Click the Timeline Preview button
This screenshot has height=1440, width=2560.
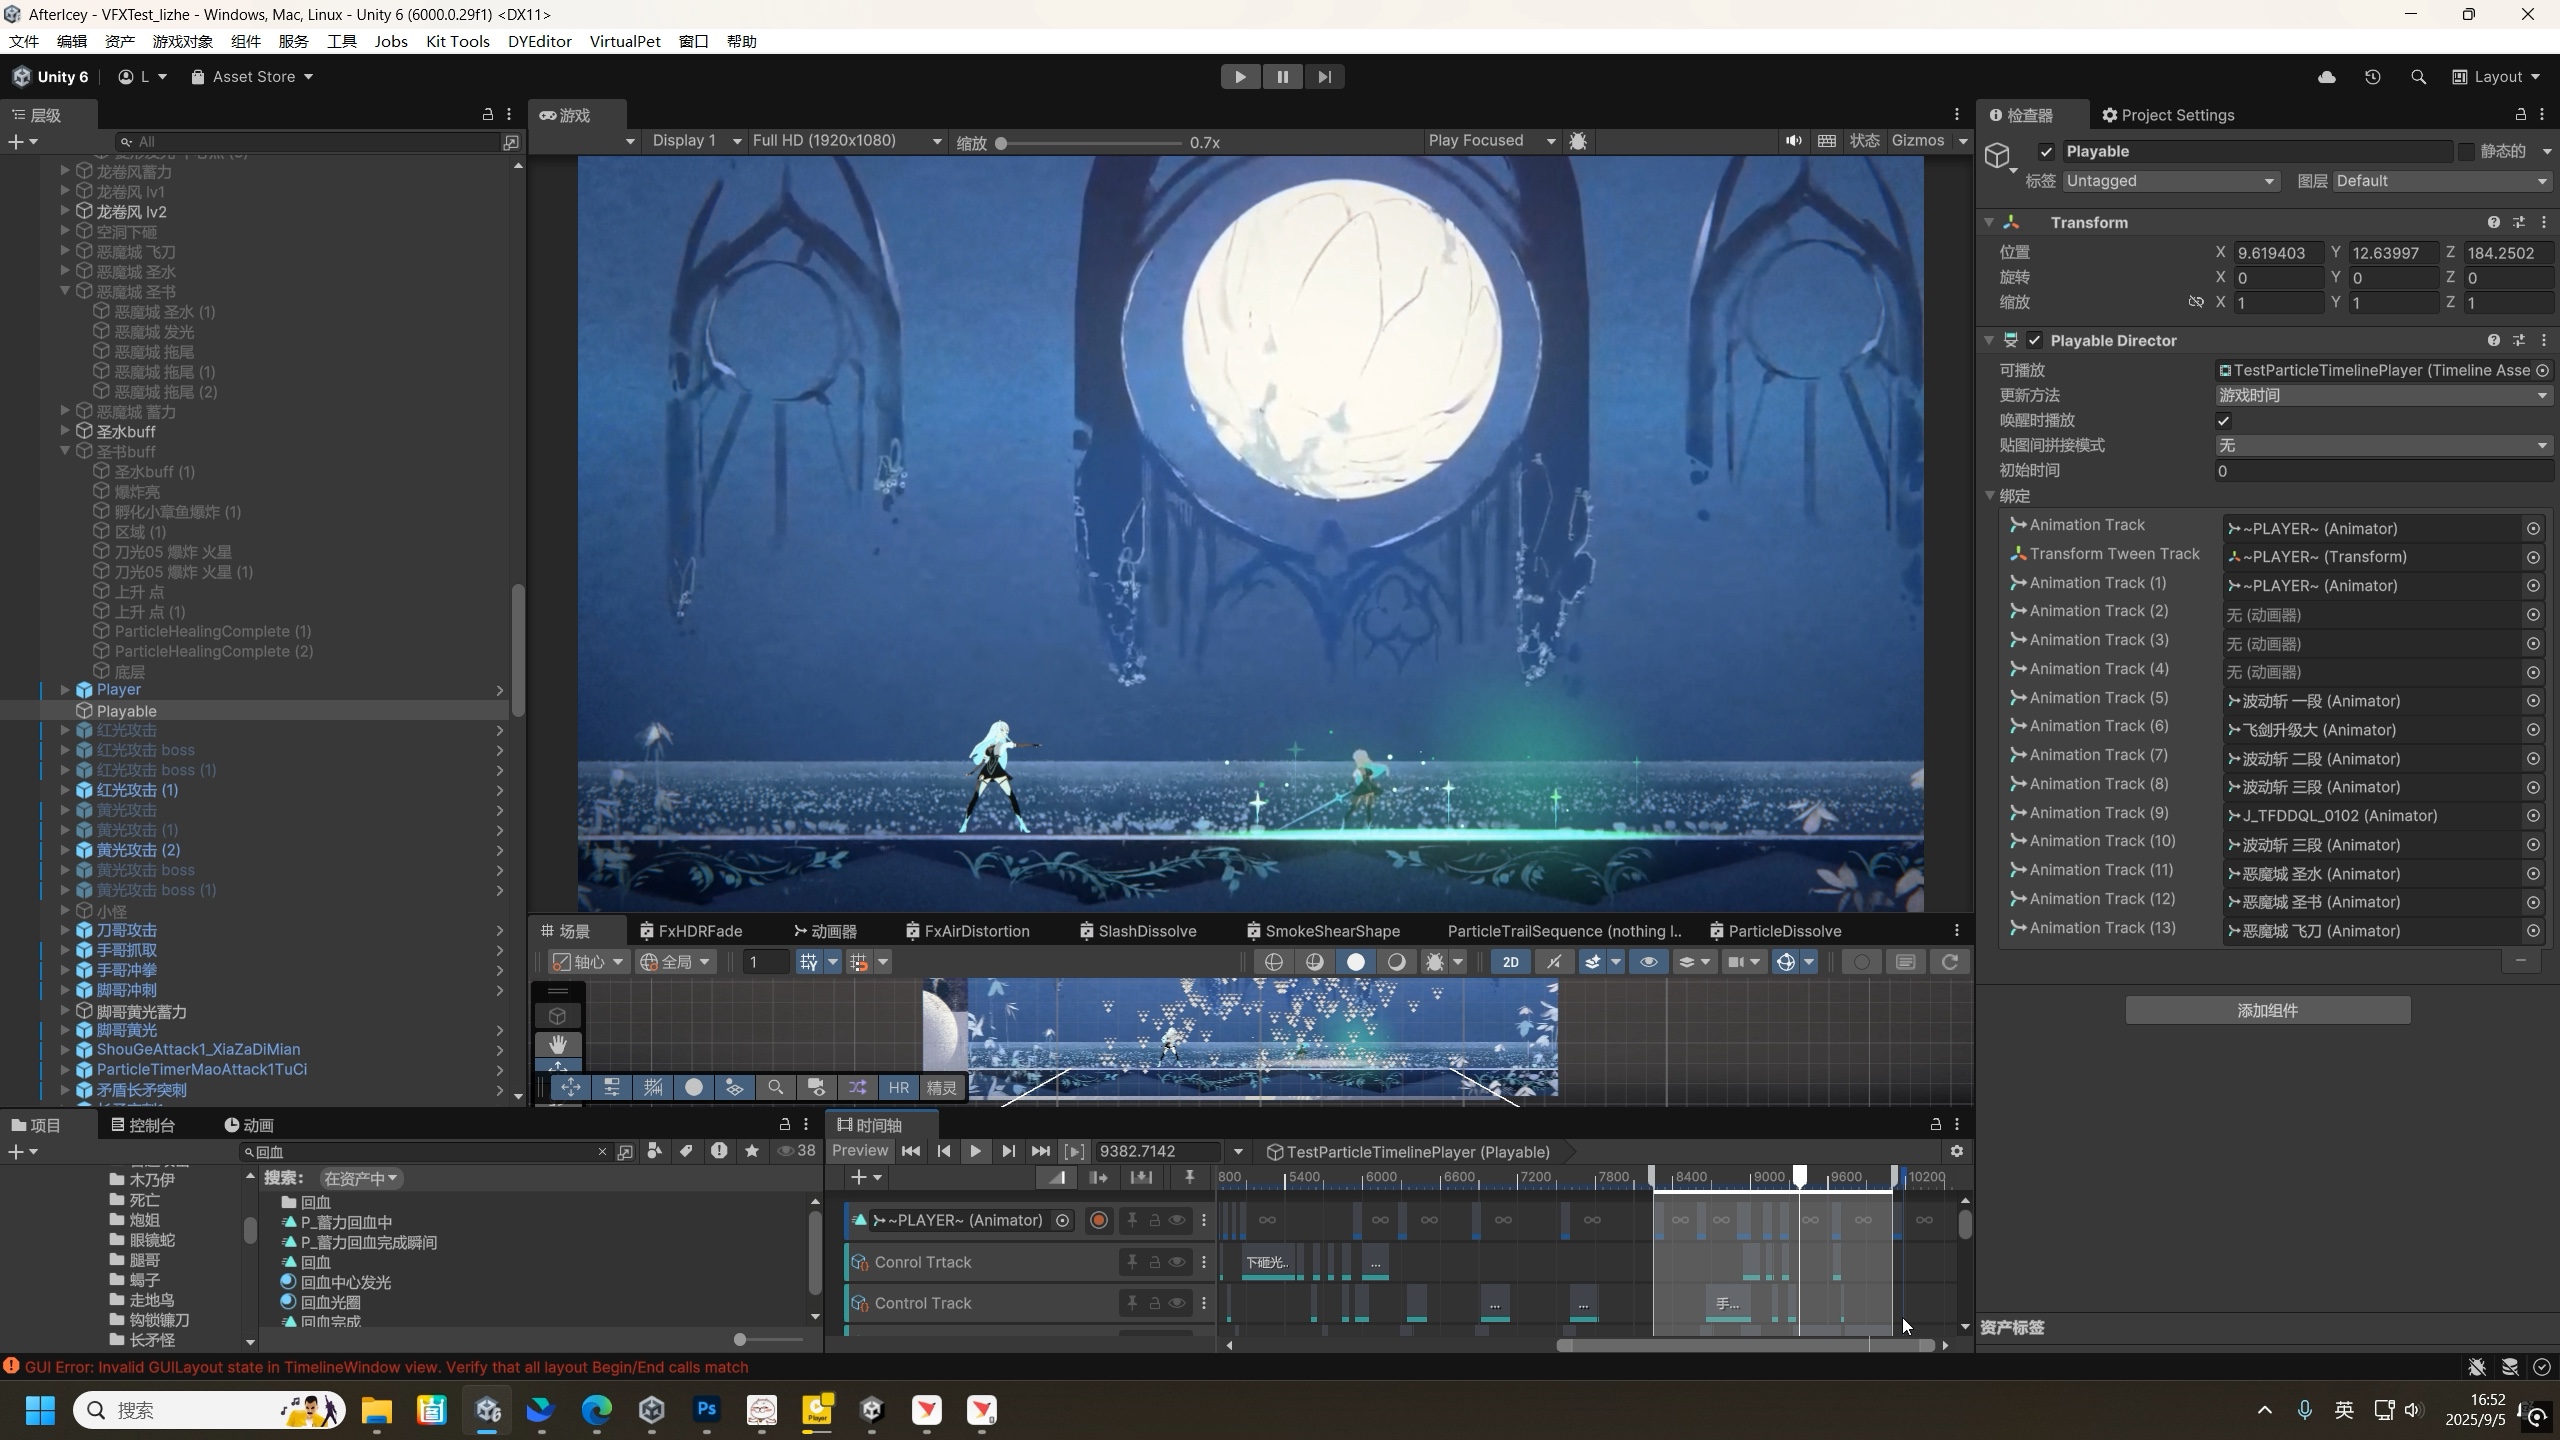click(859, 1151)
